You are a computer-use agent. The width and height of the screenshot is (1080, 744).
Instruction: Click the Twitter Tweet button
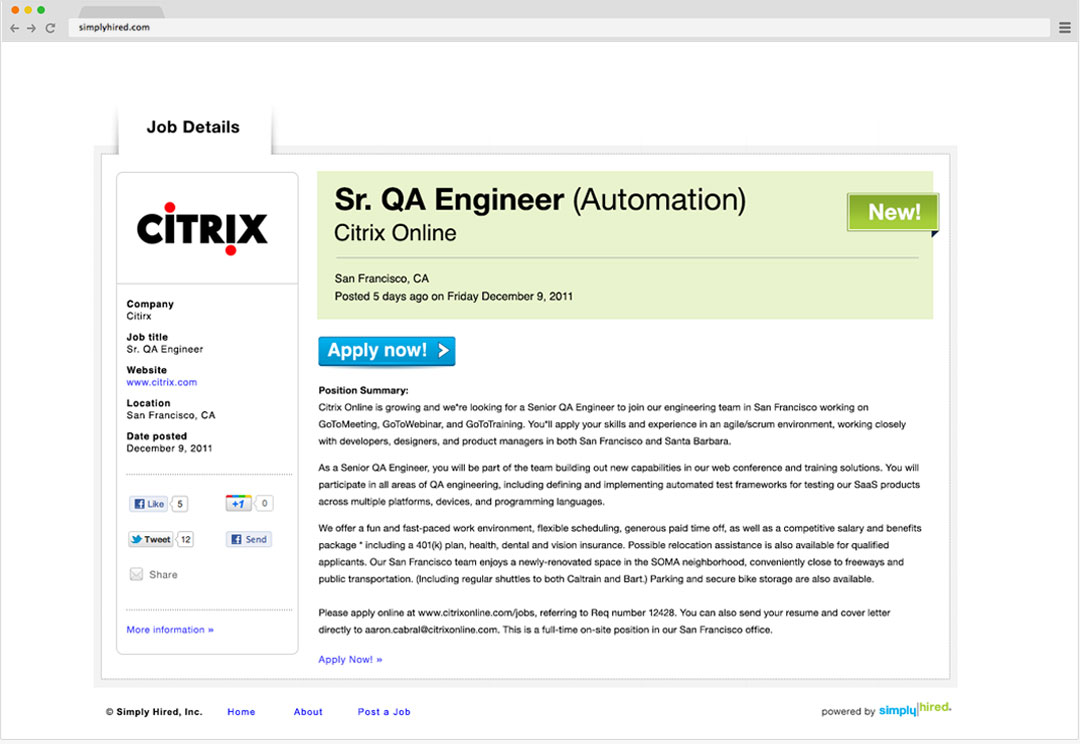click(x=150, y=539)
